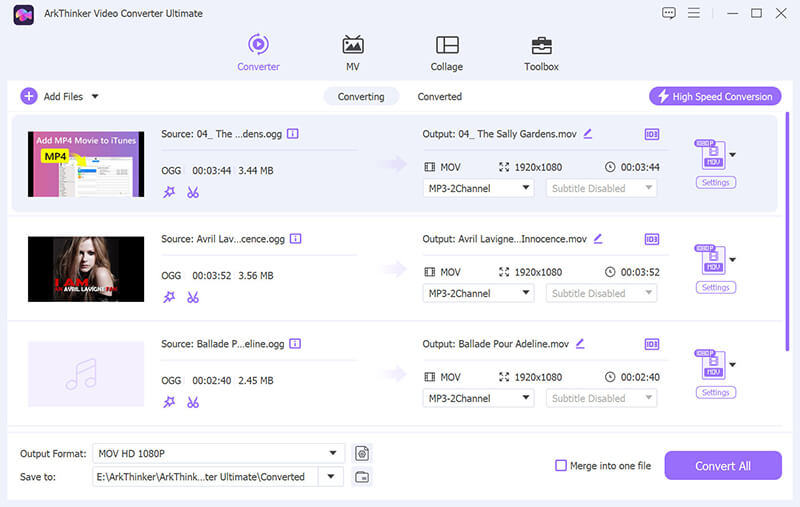Screen dimensions: 800x507
Task: Open the feedback chat icon in title bar
Action: click(668, 13)
